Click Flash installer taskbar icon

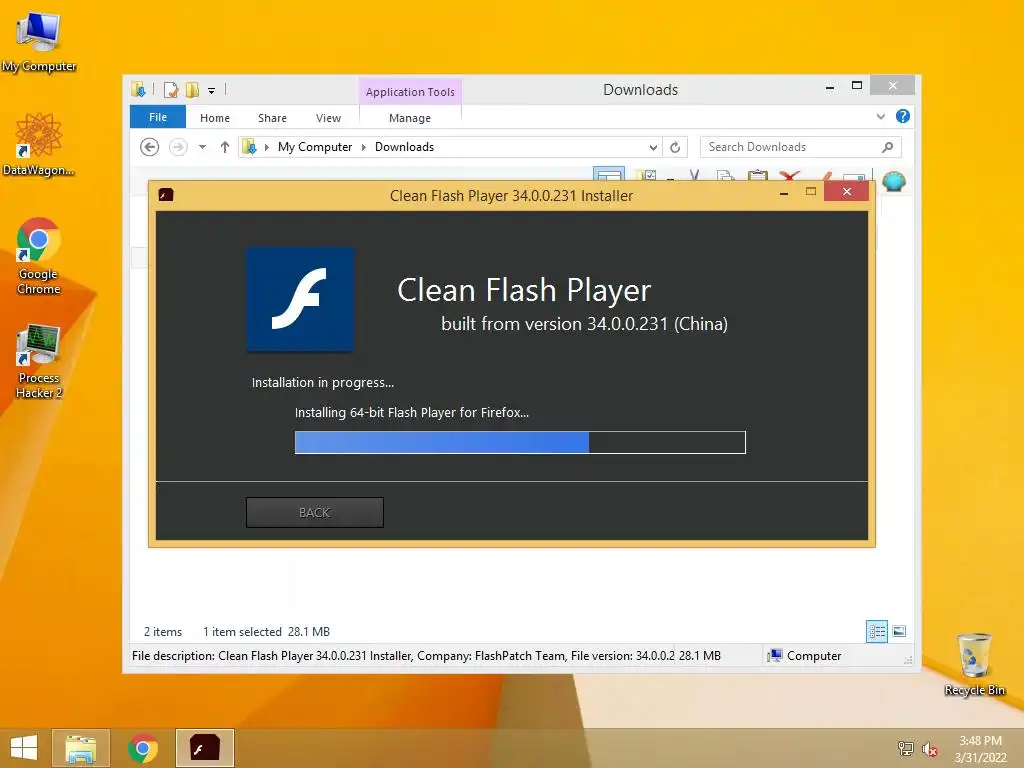(x=204, y=748)
